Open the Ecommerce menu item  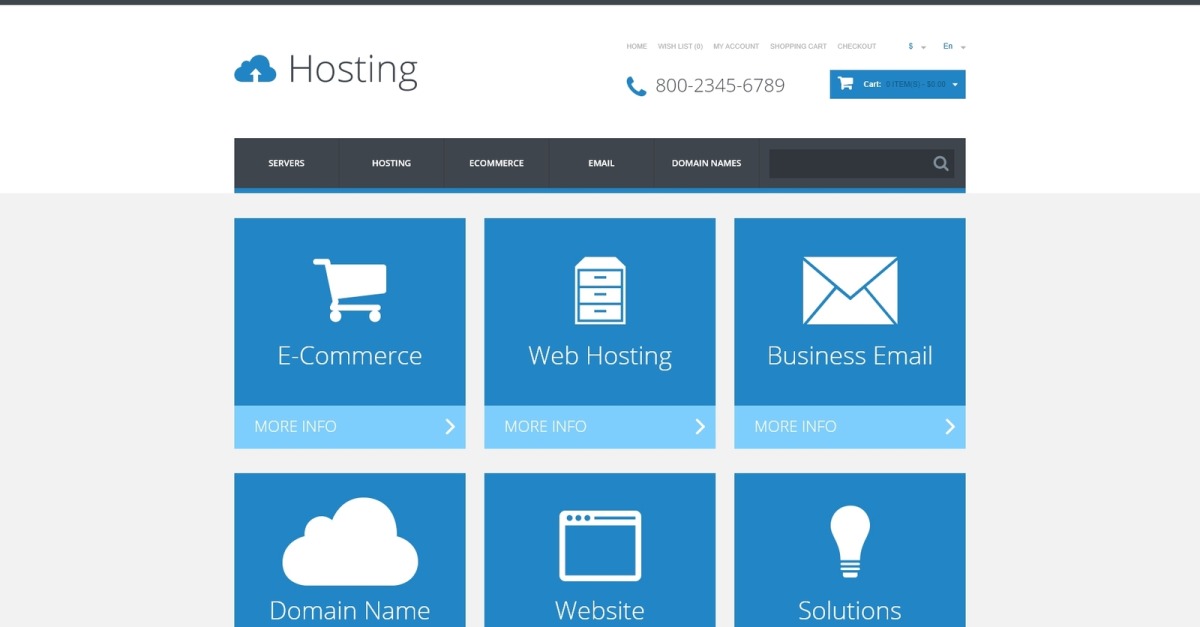click(496, 163)
